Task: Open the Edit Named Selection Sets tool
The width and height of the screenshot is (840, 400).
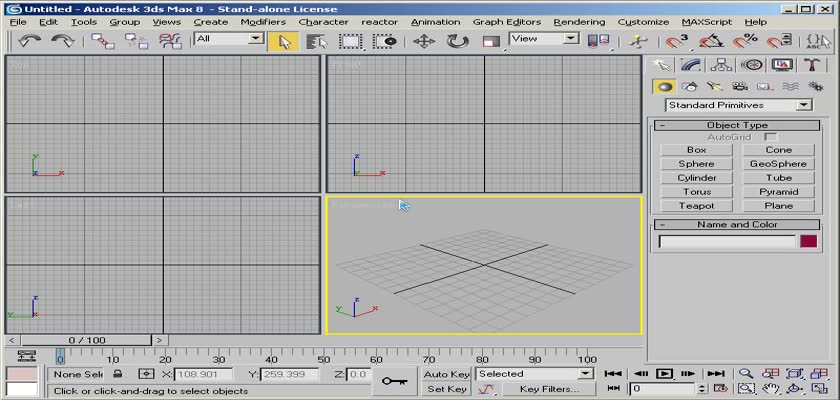Action: (x=818, y=41)
